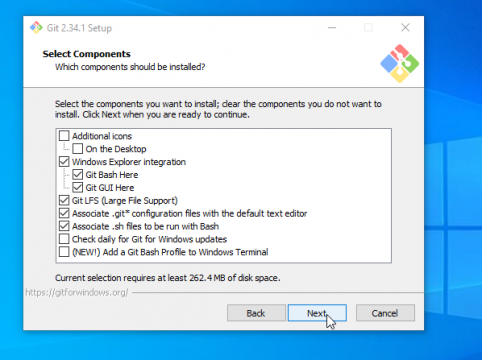This screenshot has width=482, height=360.
Task: Toggle Git LFS (Large File Support)
Action: (x=64, y=200)
